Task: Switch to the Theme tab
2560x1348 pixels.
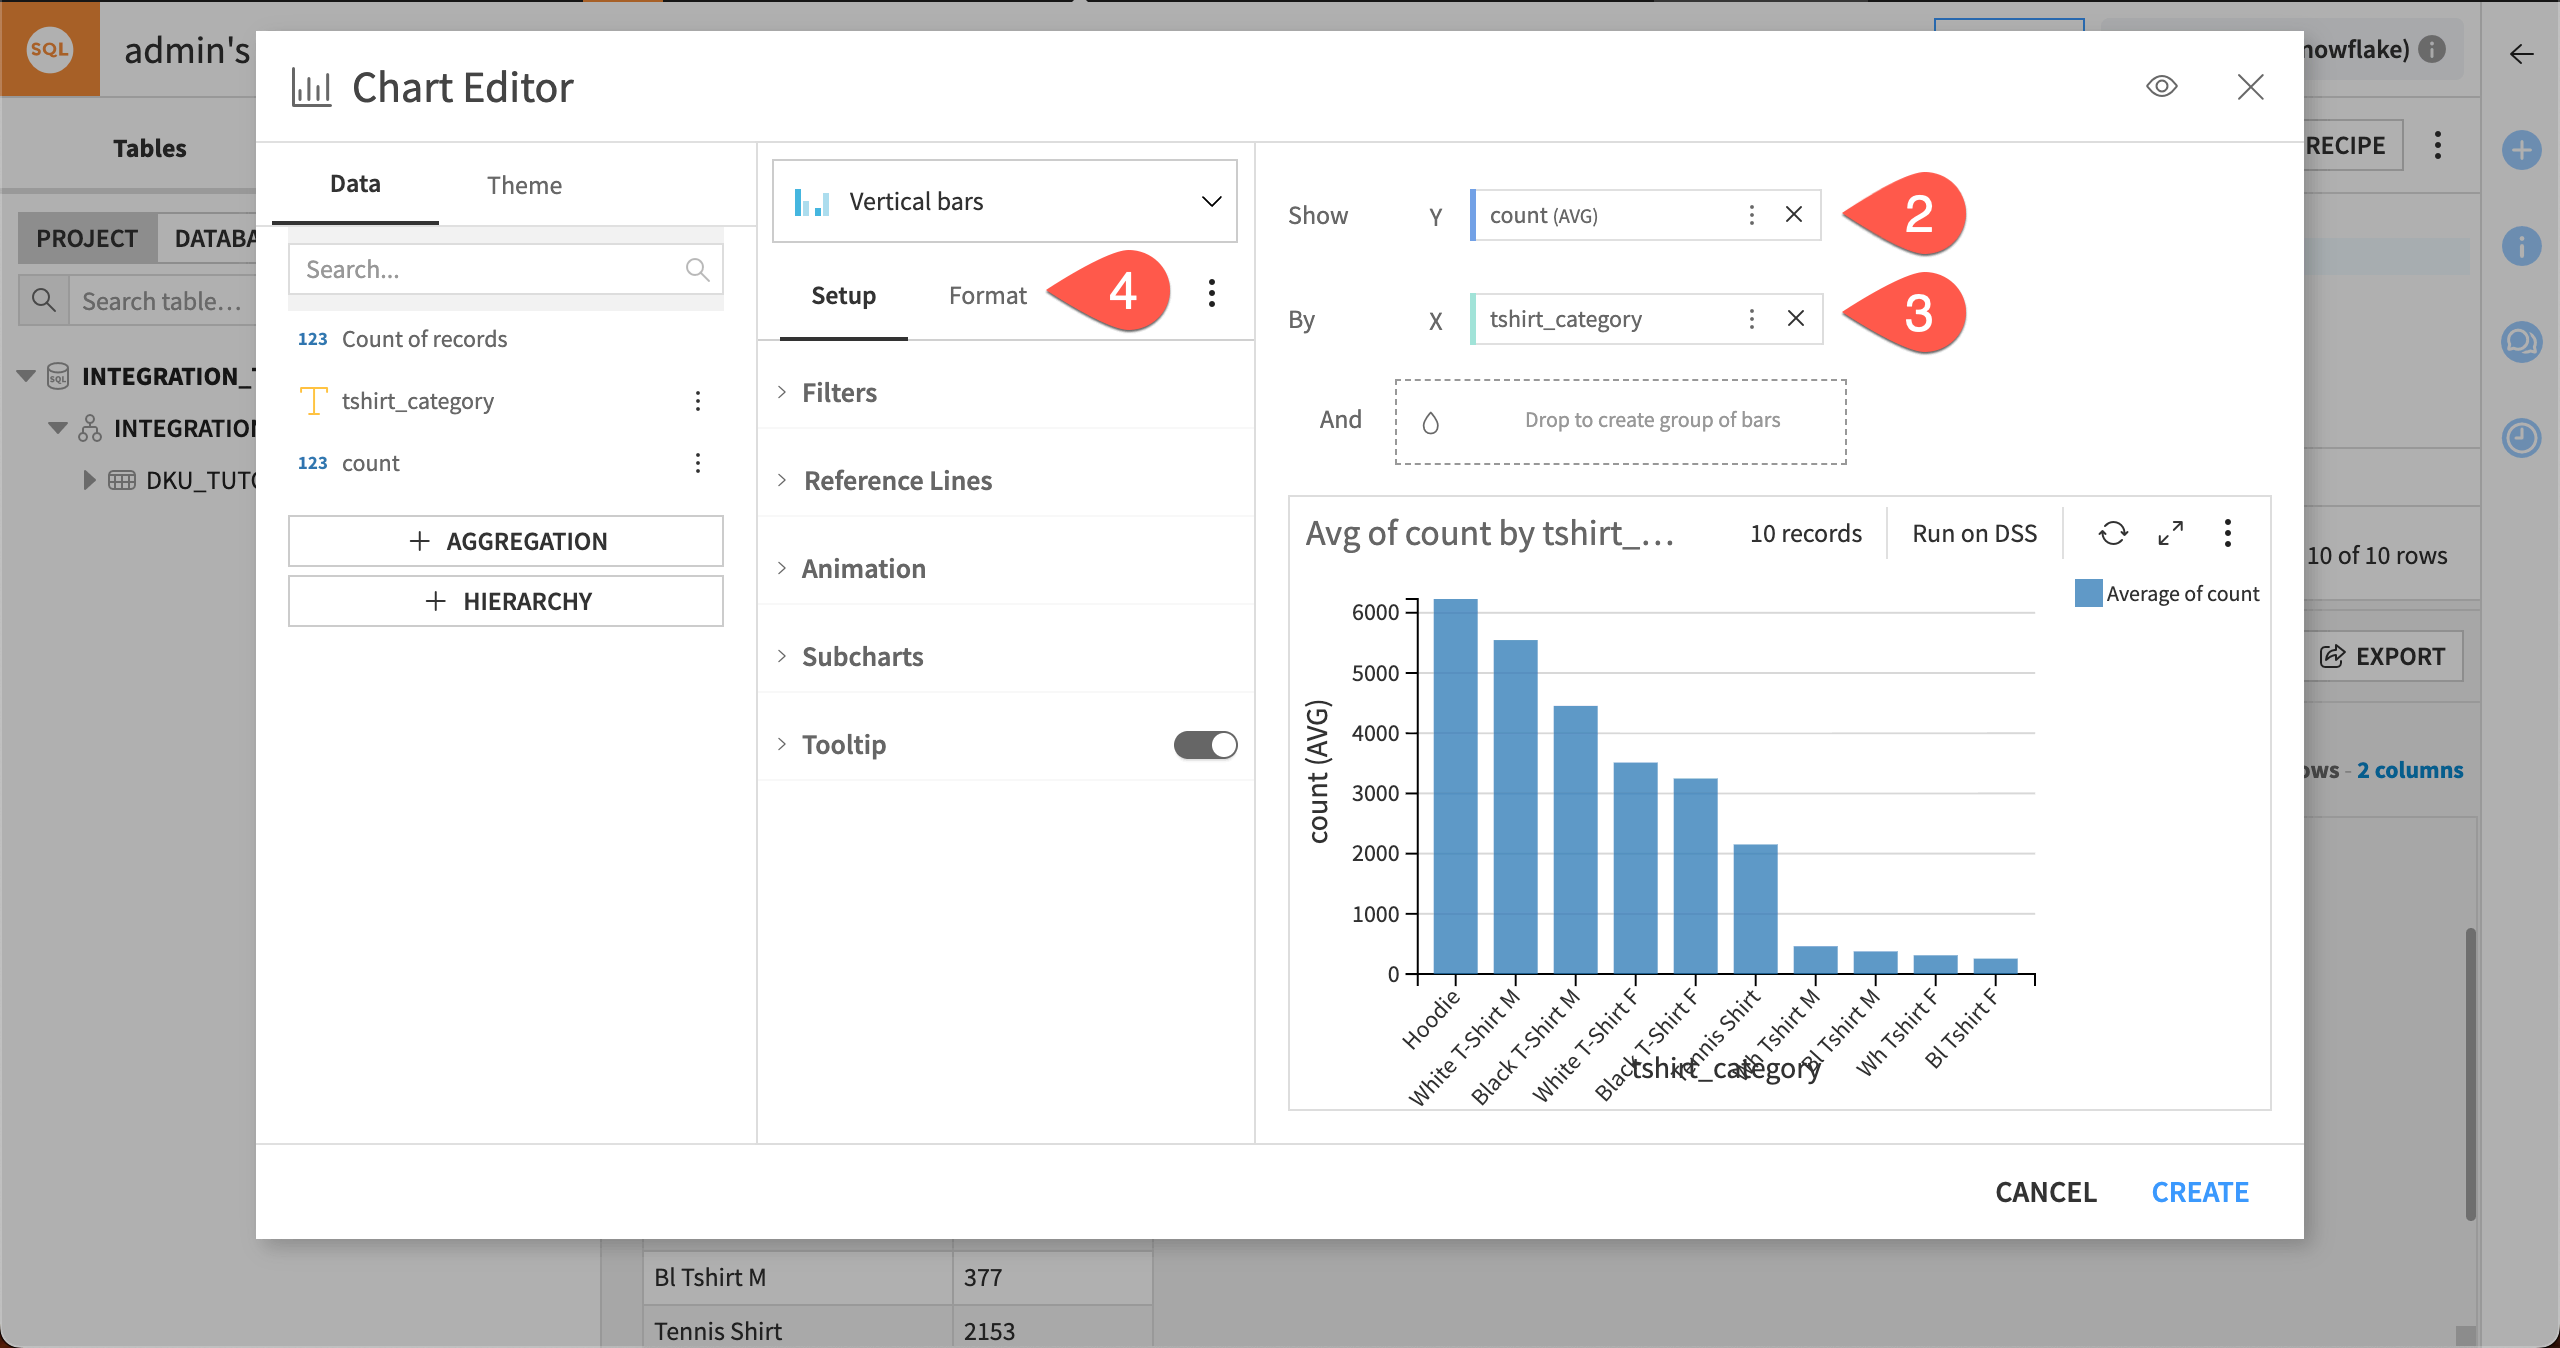Action: click(524, 185)
